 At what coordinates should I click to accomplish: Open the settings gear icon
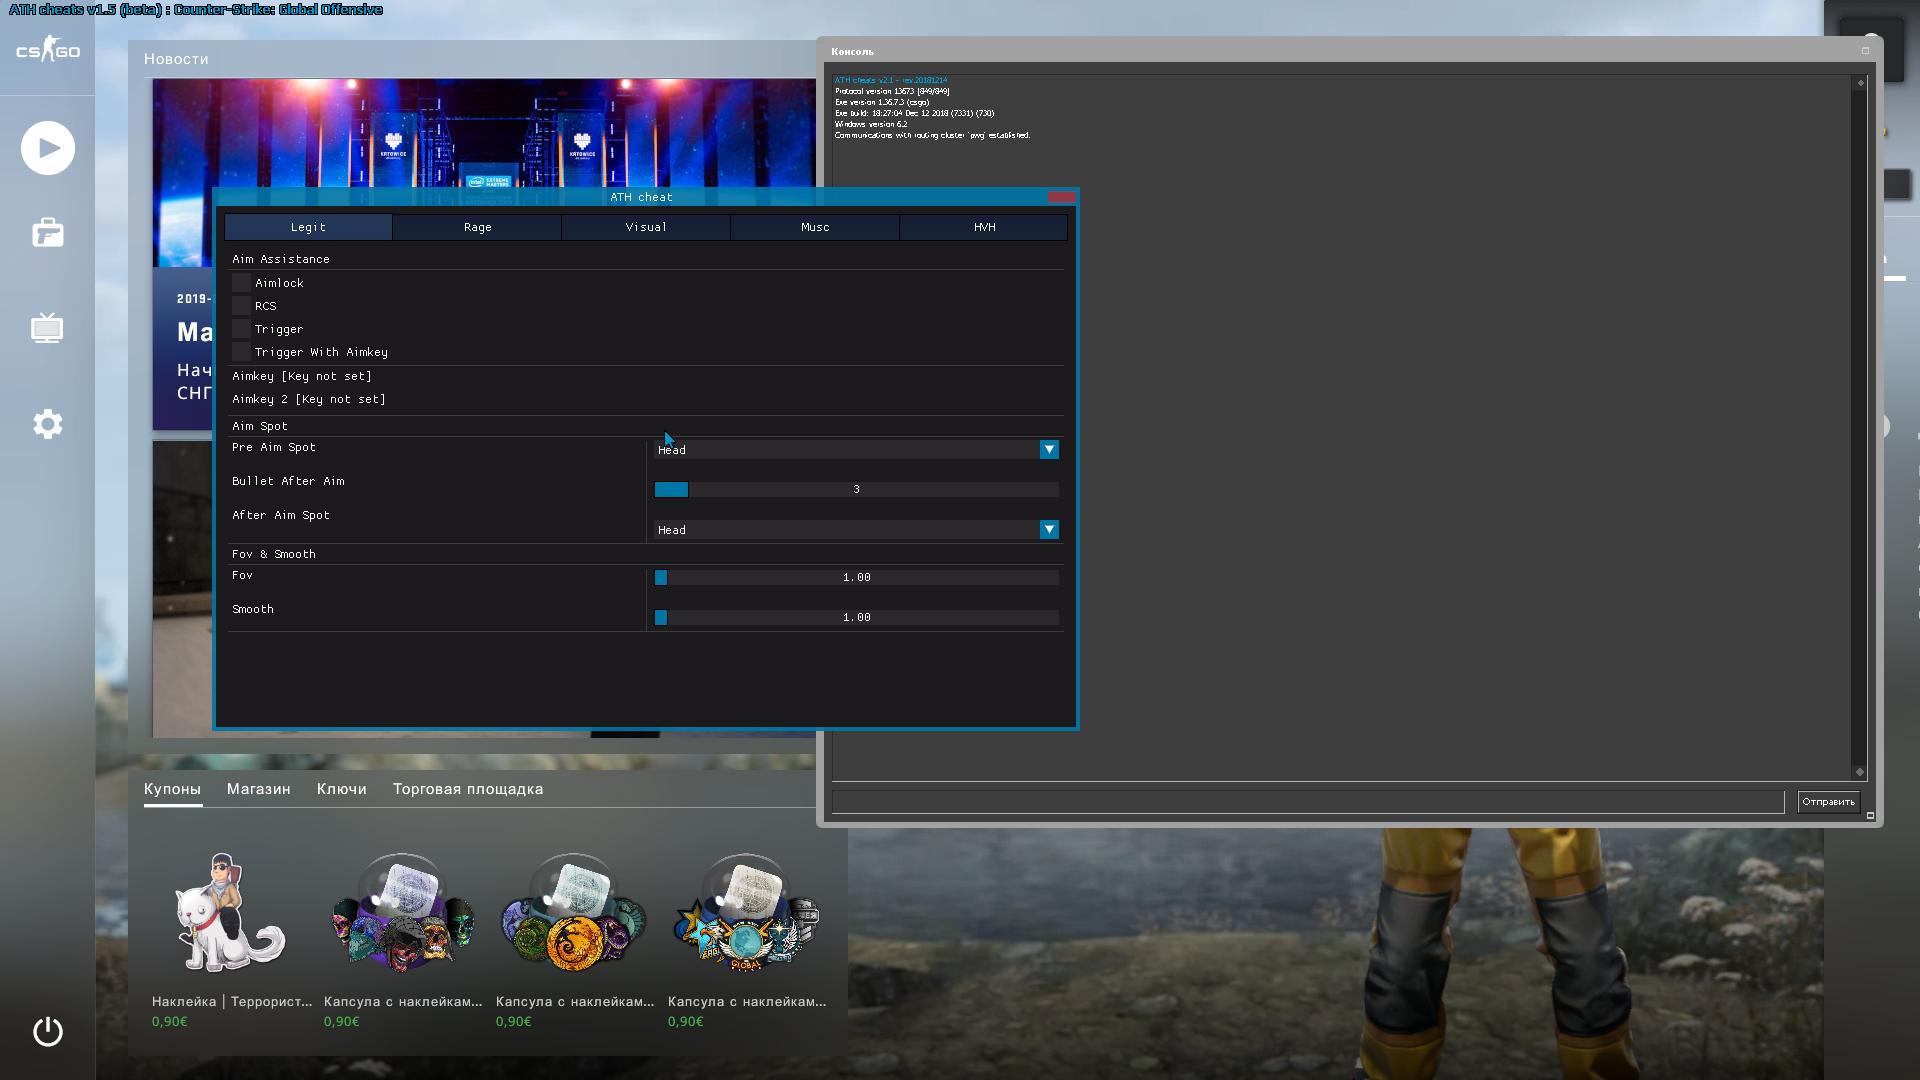(48, 424)
